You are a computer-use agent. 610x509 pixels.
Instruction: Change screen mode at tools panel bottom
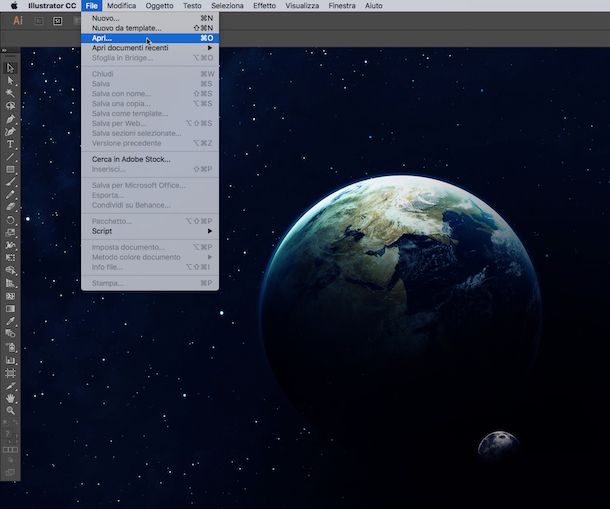coord(10,472)
